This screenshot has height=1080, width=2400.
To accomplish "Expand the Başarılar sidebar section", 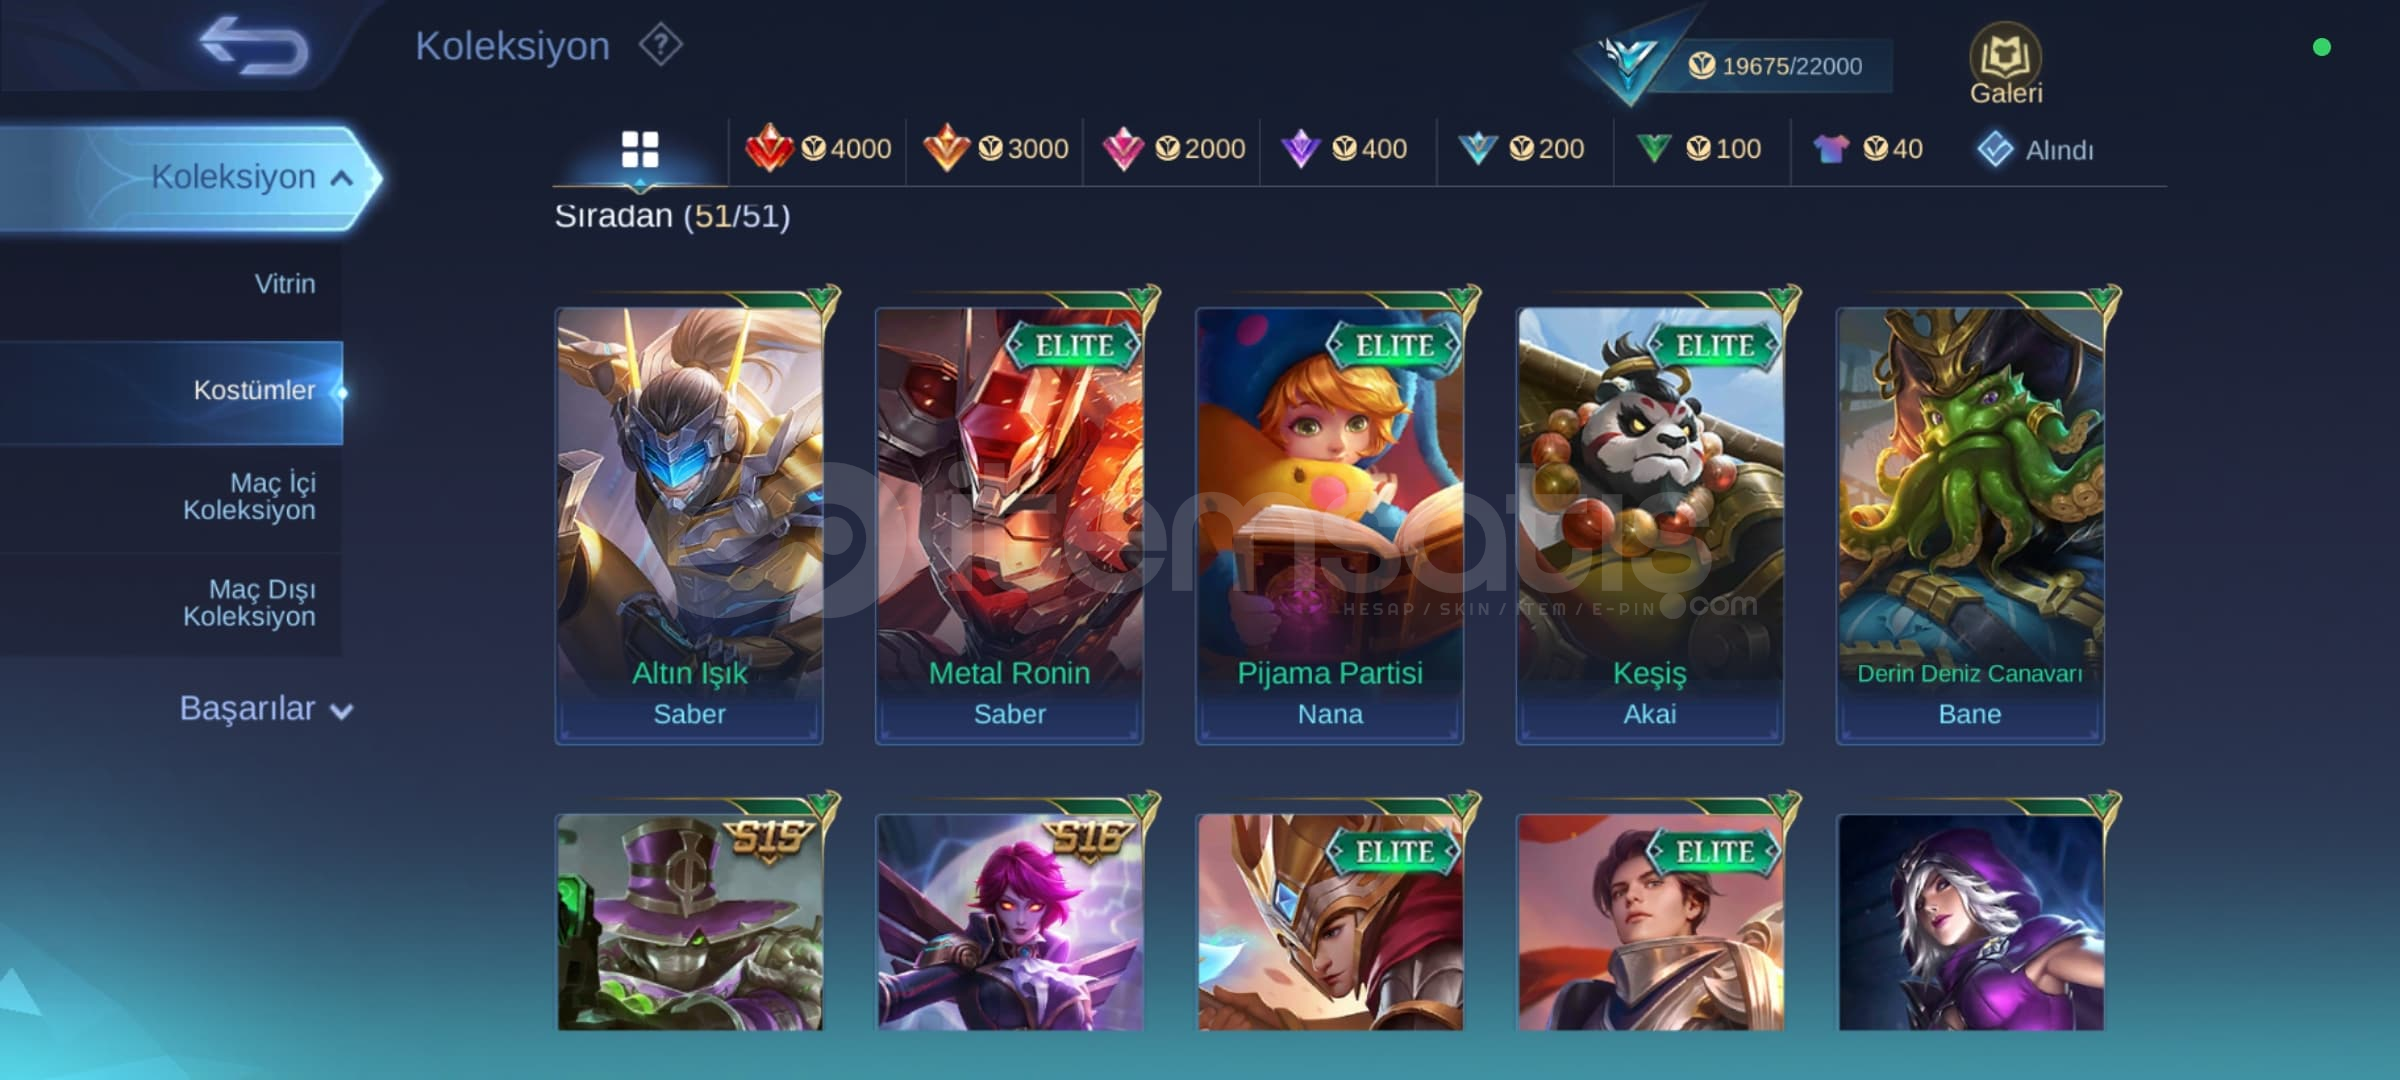I will [x=266, y=708].
